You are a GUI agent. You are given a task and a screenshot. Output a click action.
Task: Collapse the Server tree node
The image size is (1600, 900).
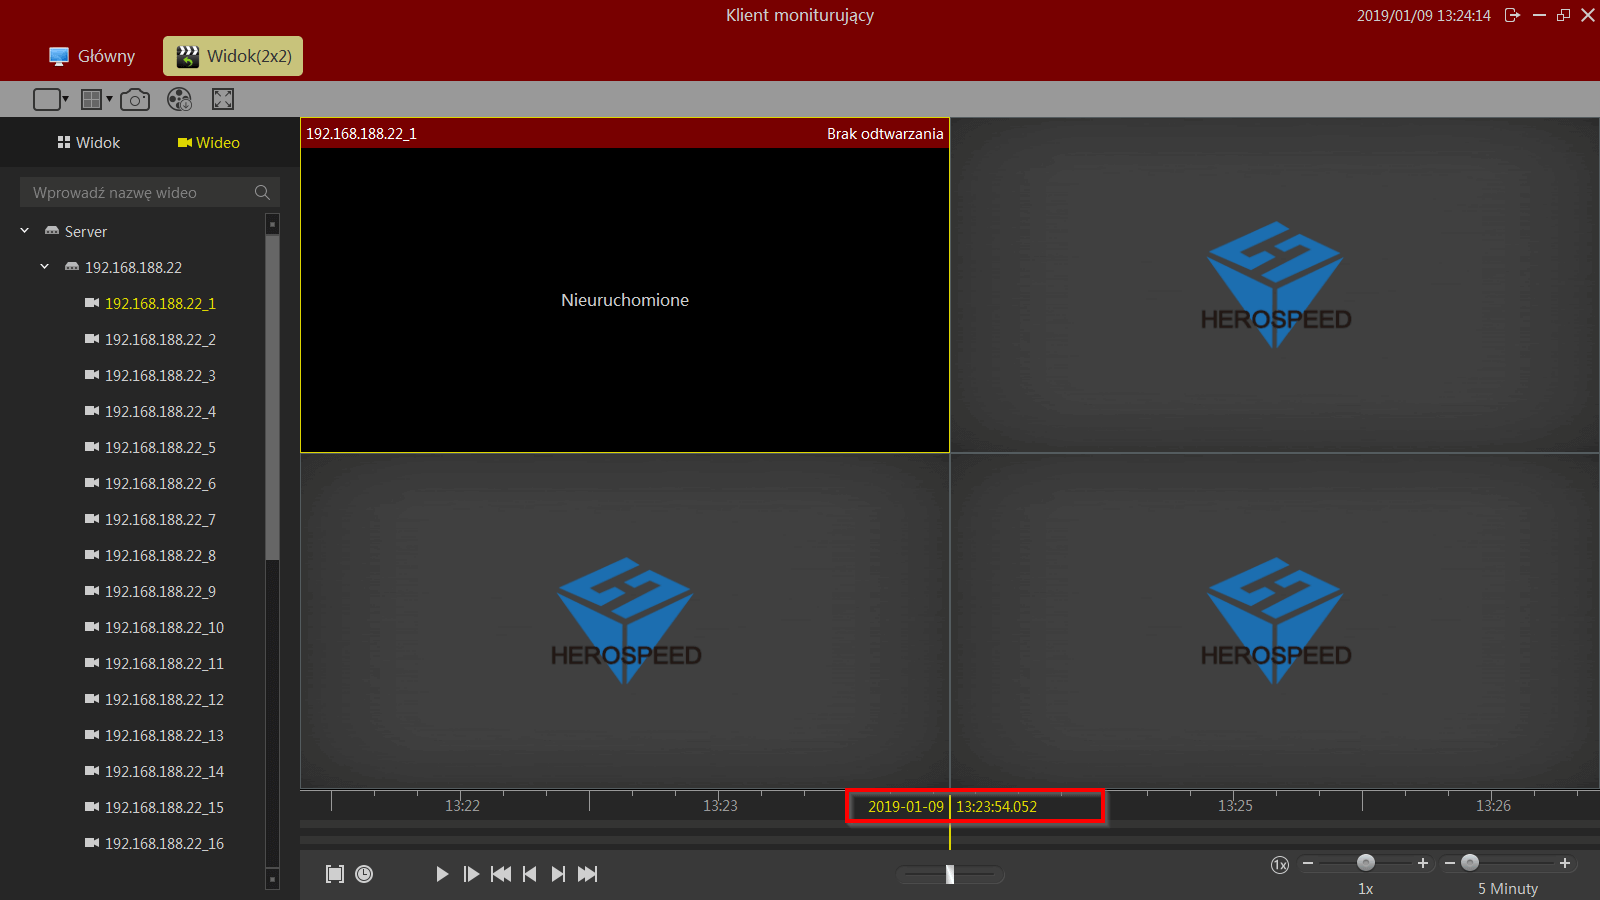[25, 231]
